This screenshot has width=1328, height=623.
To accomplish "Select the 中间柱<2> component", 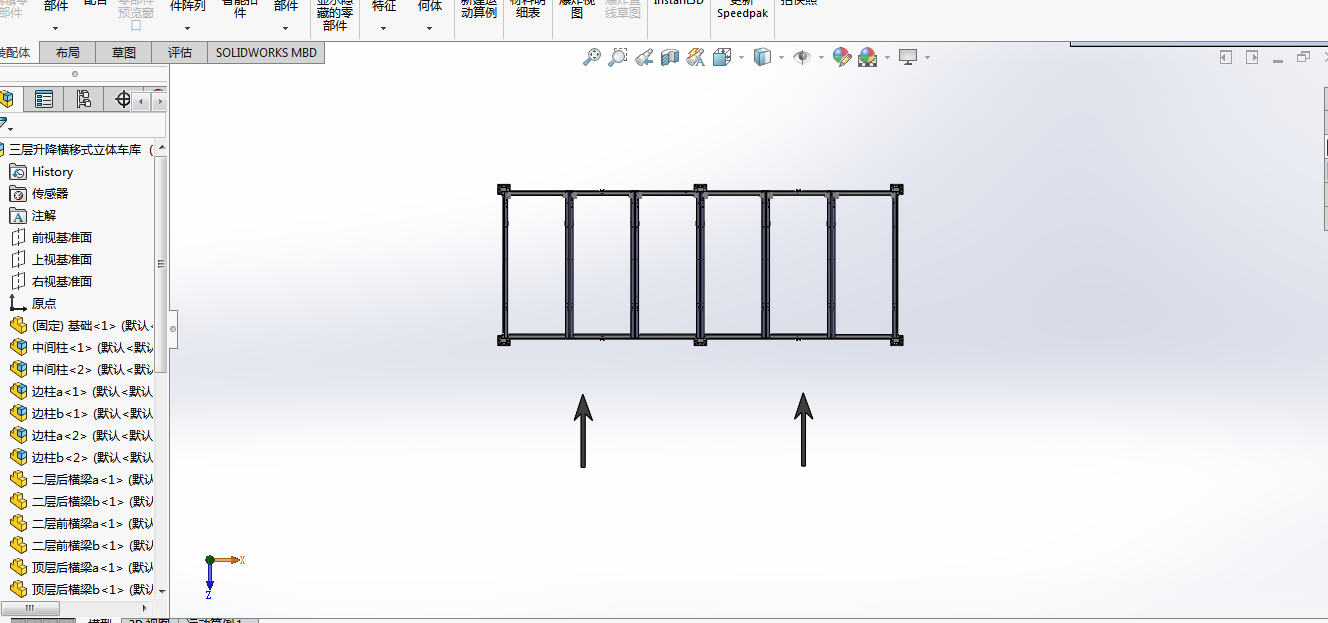I will click(81, 369).
